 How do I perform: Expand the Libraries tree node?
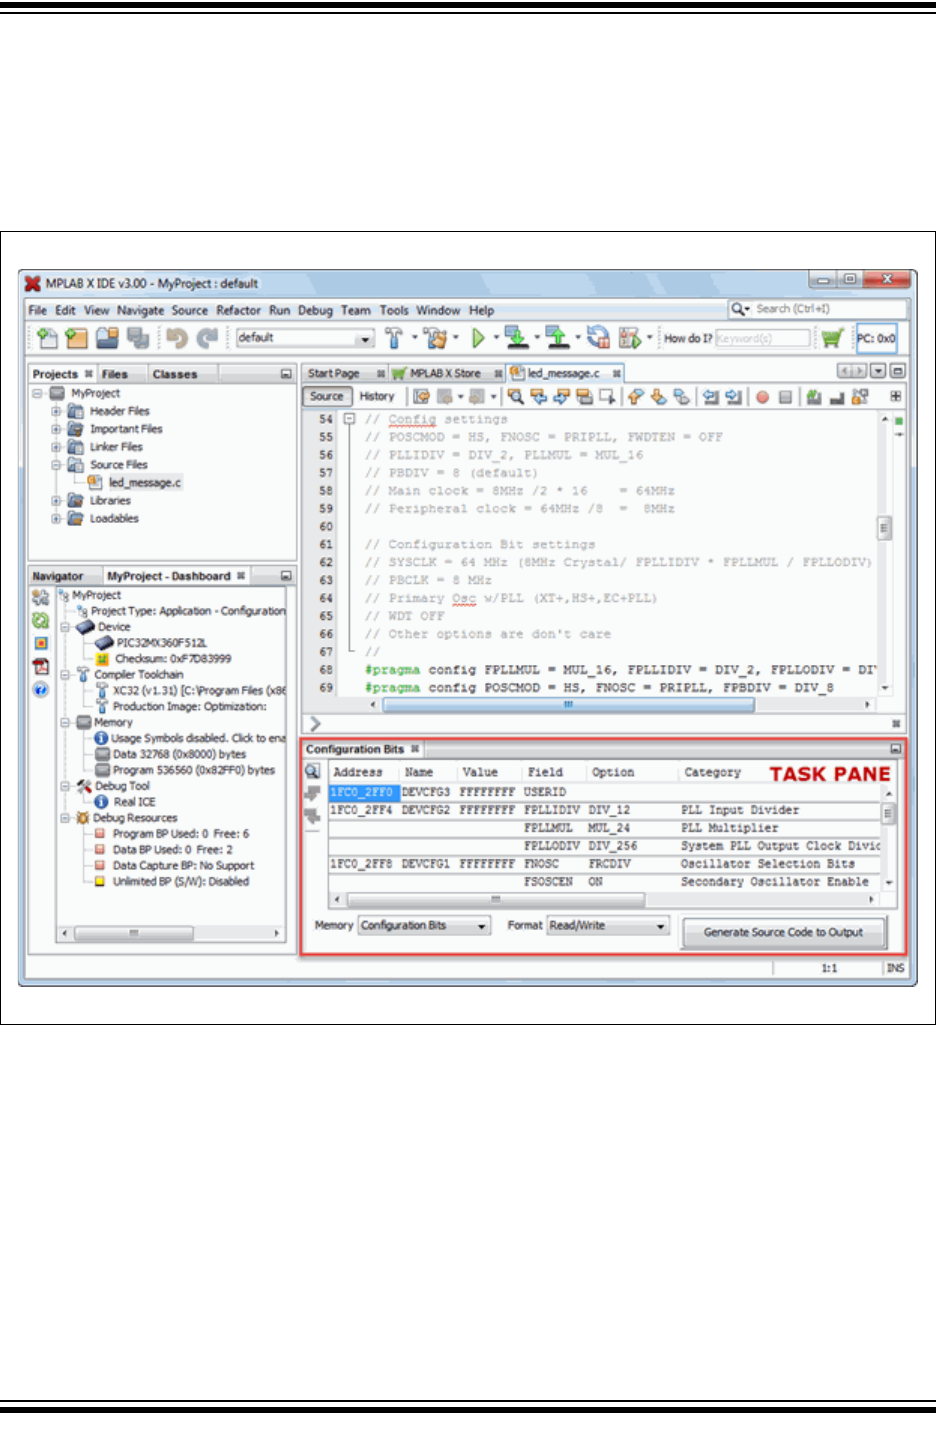56,501
